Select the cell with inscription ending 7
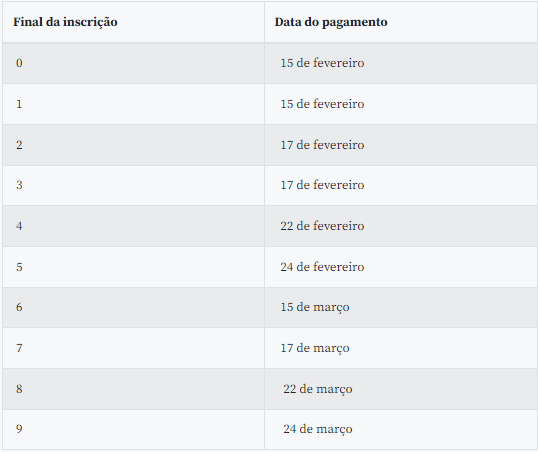The width and height of the screenshot is (538, 452). coord(133,348)
